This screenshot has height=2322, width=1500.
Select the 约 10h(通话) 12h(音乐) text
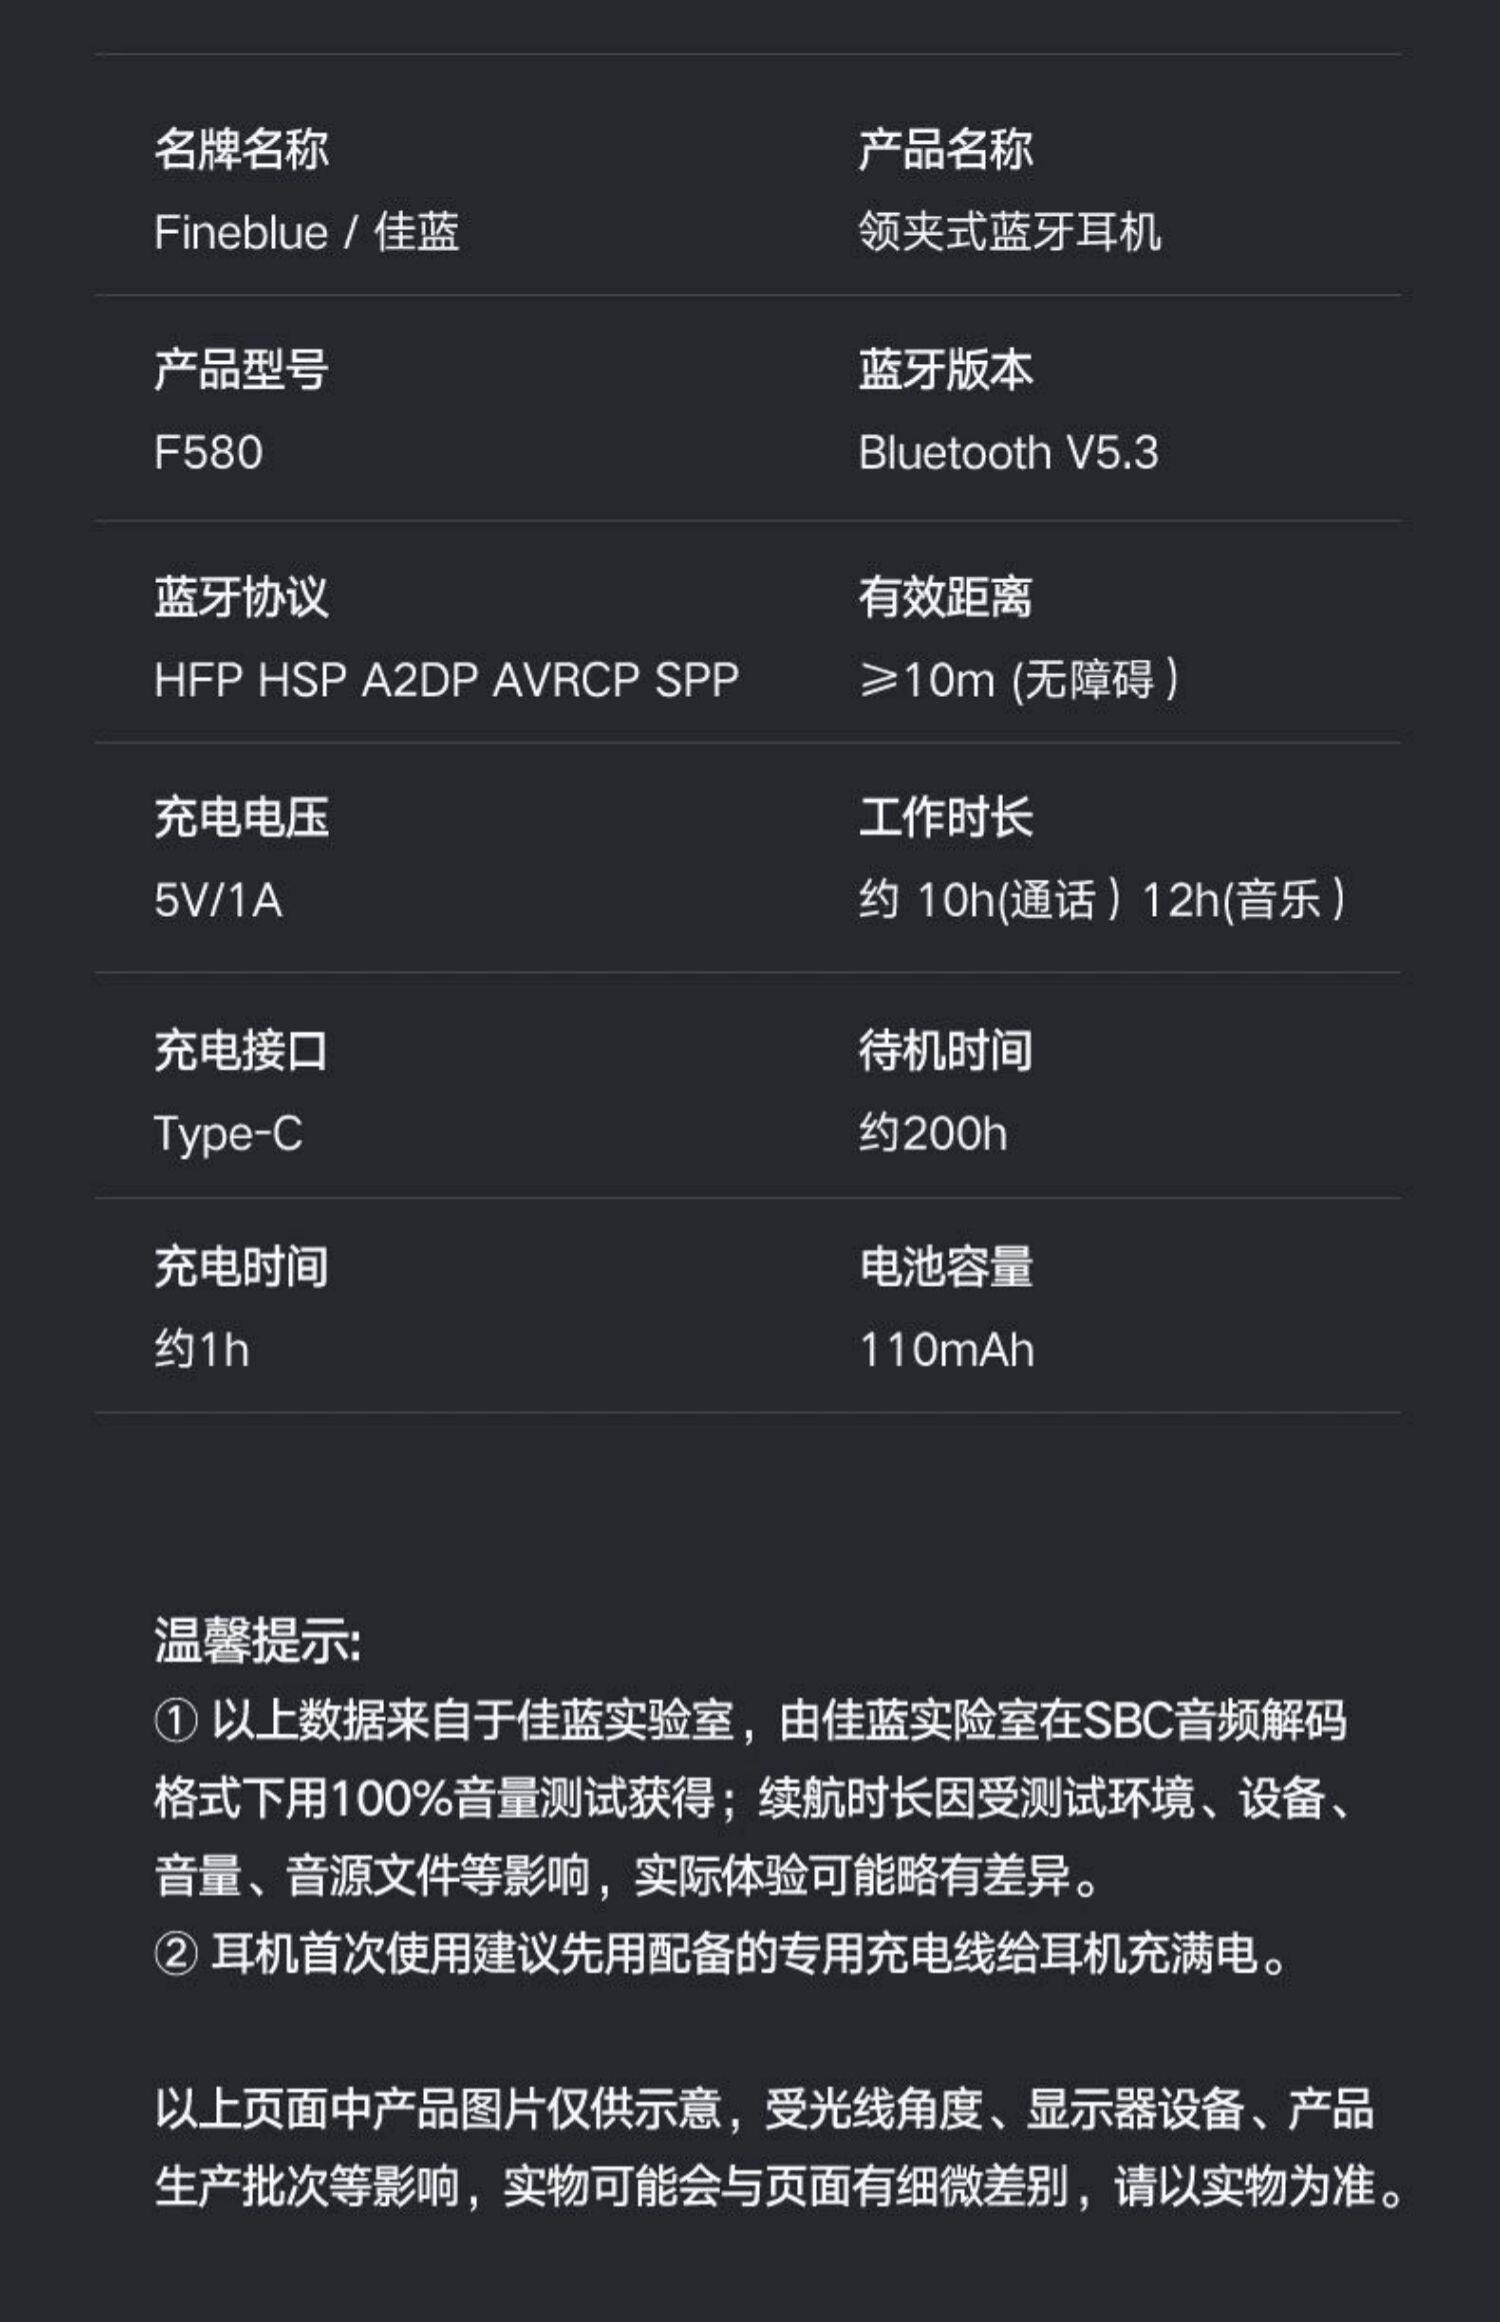point(1101,900)
